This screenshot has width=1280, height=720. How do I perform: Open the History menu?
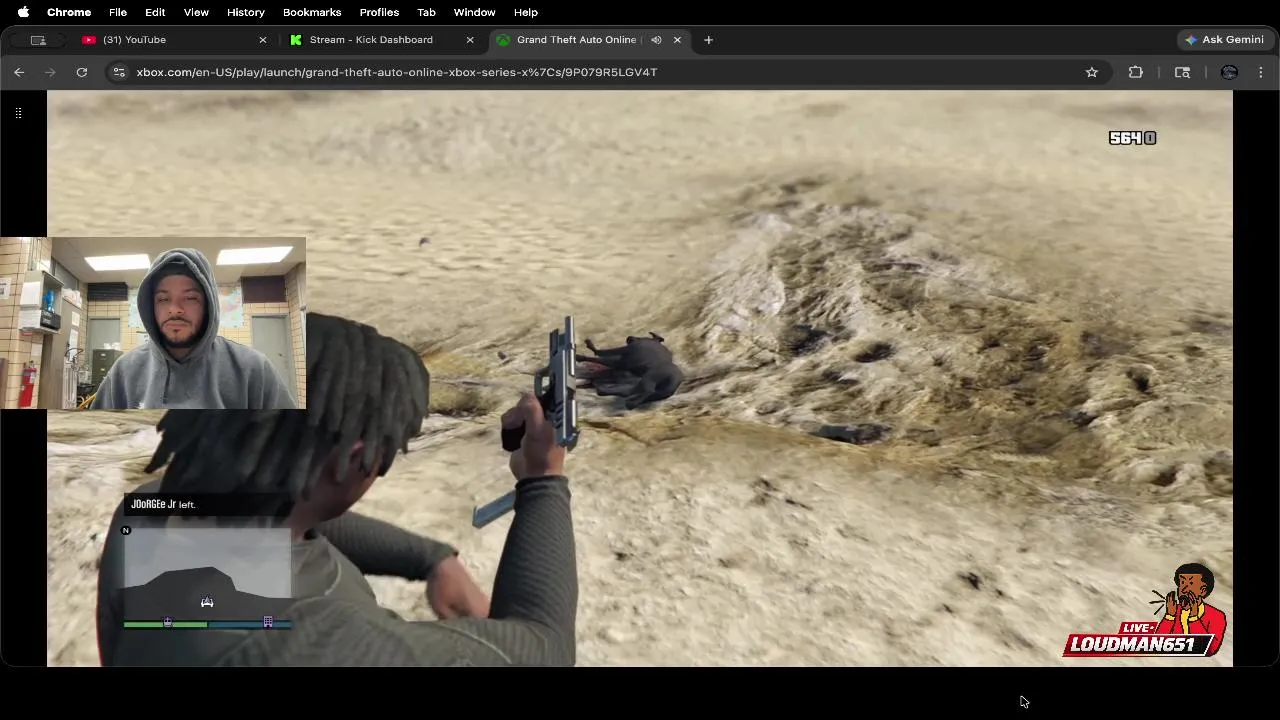(245, 12)
